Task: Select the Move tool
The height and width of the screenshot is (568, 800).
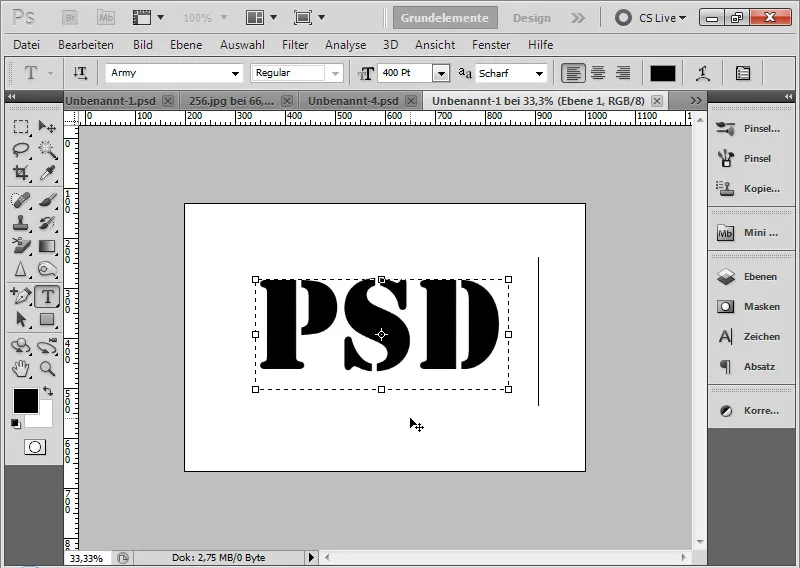Action: coord(47,127)
